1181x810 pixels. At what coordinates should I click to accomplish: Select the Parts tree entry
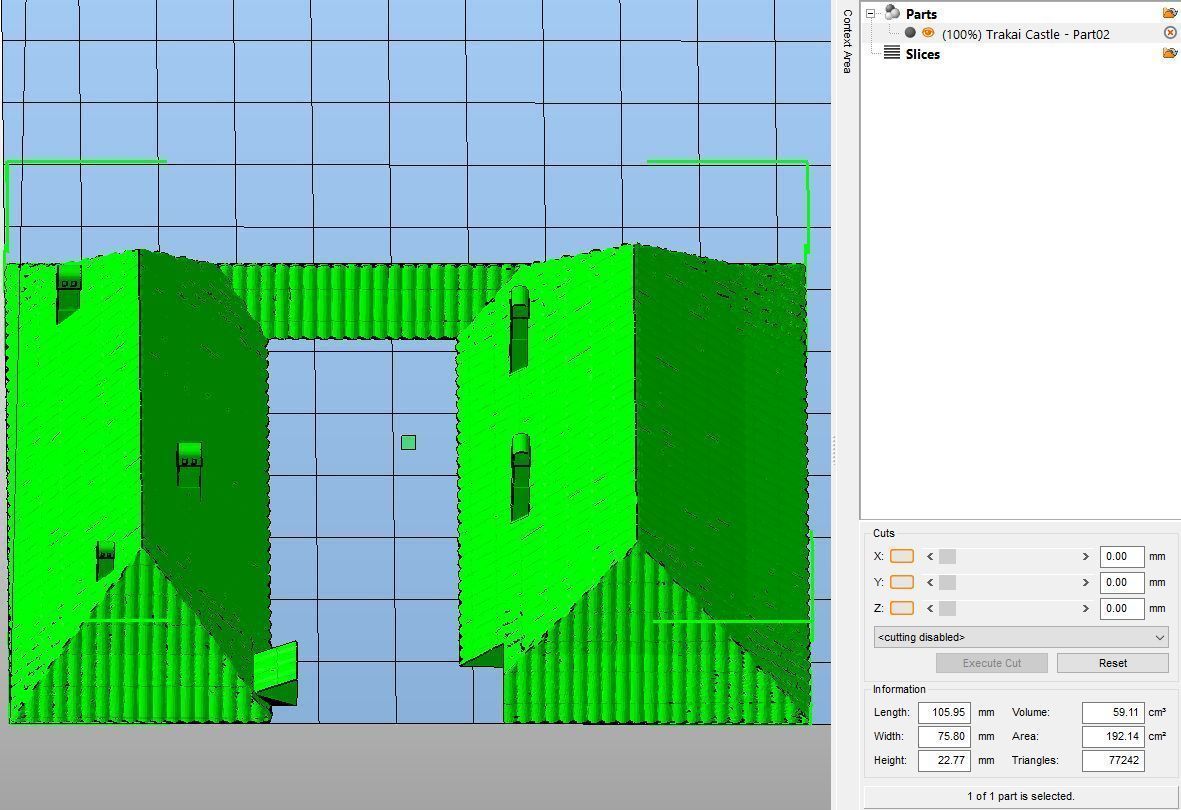point(921,14)
